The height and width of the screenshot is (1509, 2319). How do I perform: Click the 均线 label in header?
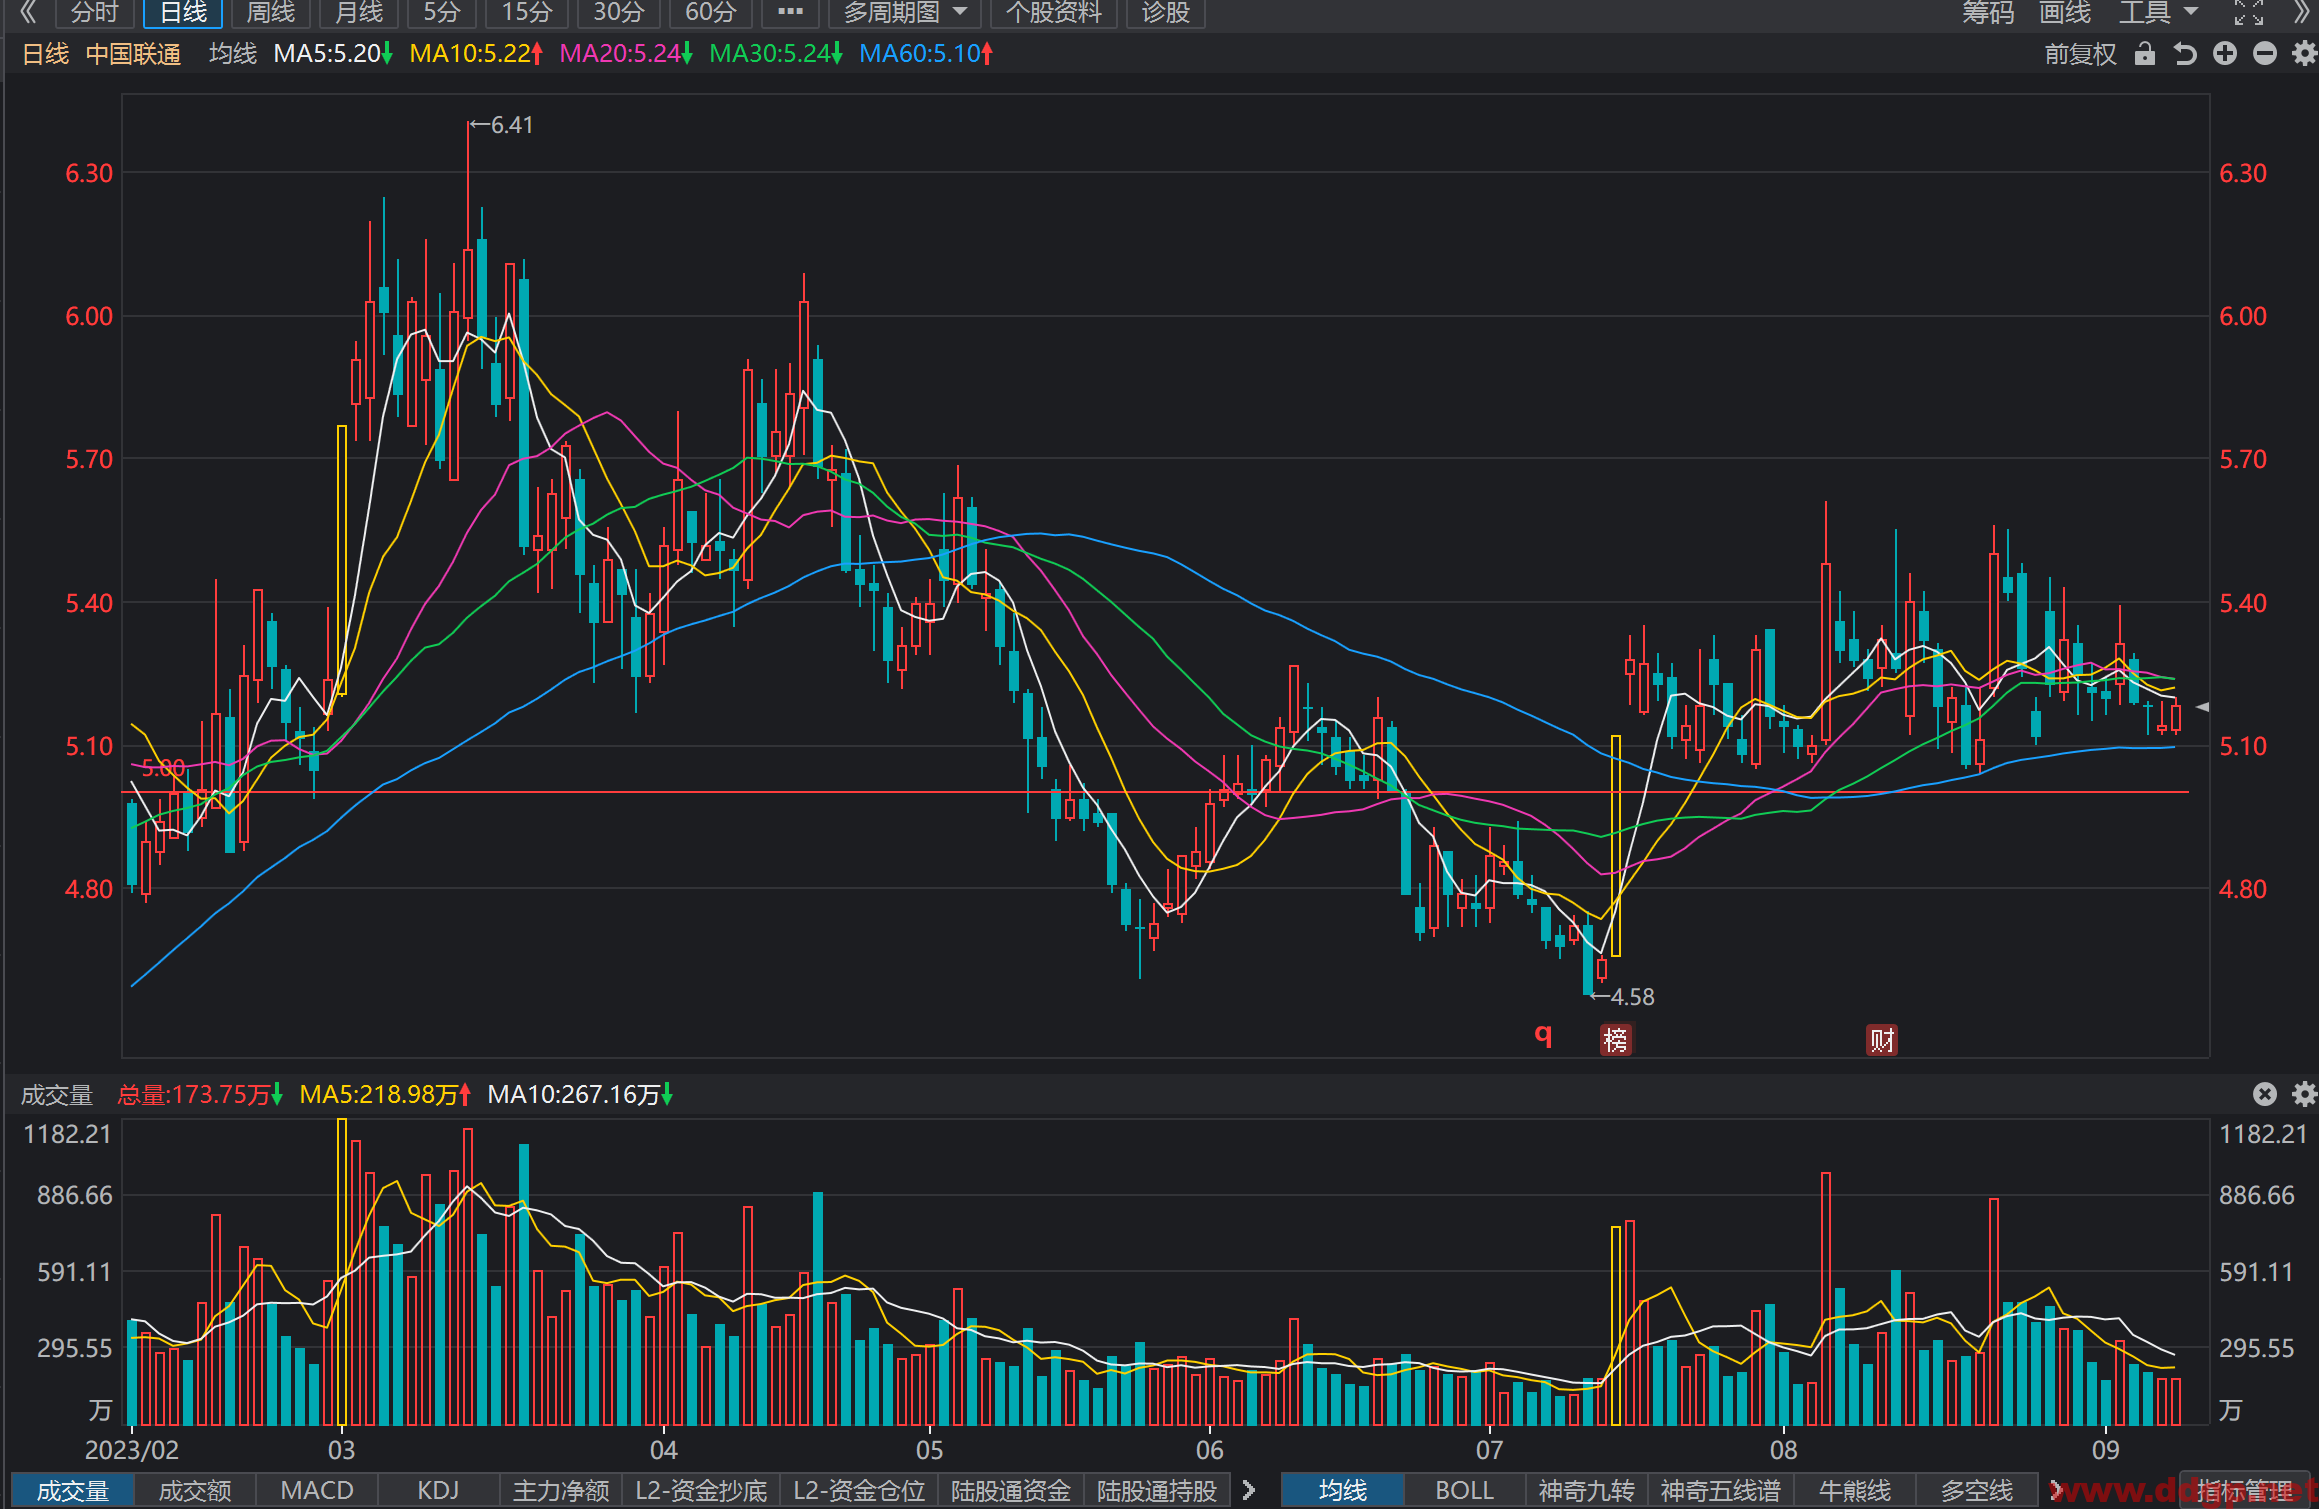tap(233, 54)
